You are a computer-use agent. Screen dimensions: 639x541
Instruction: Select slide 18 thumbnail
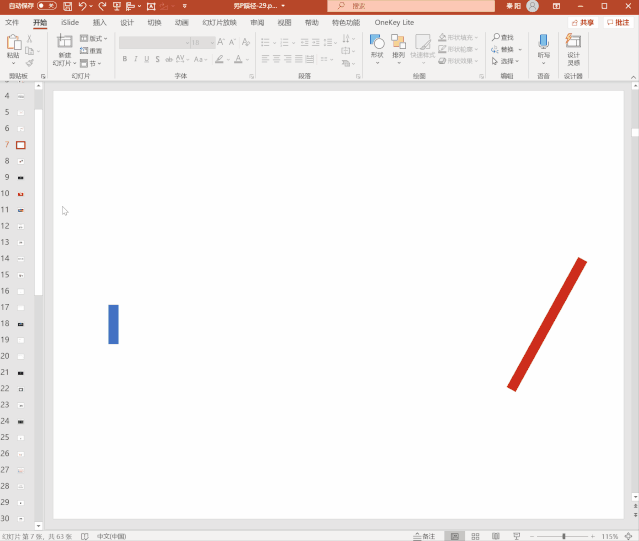point(20,324)
